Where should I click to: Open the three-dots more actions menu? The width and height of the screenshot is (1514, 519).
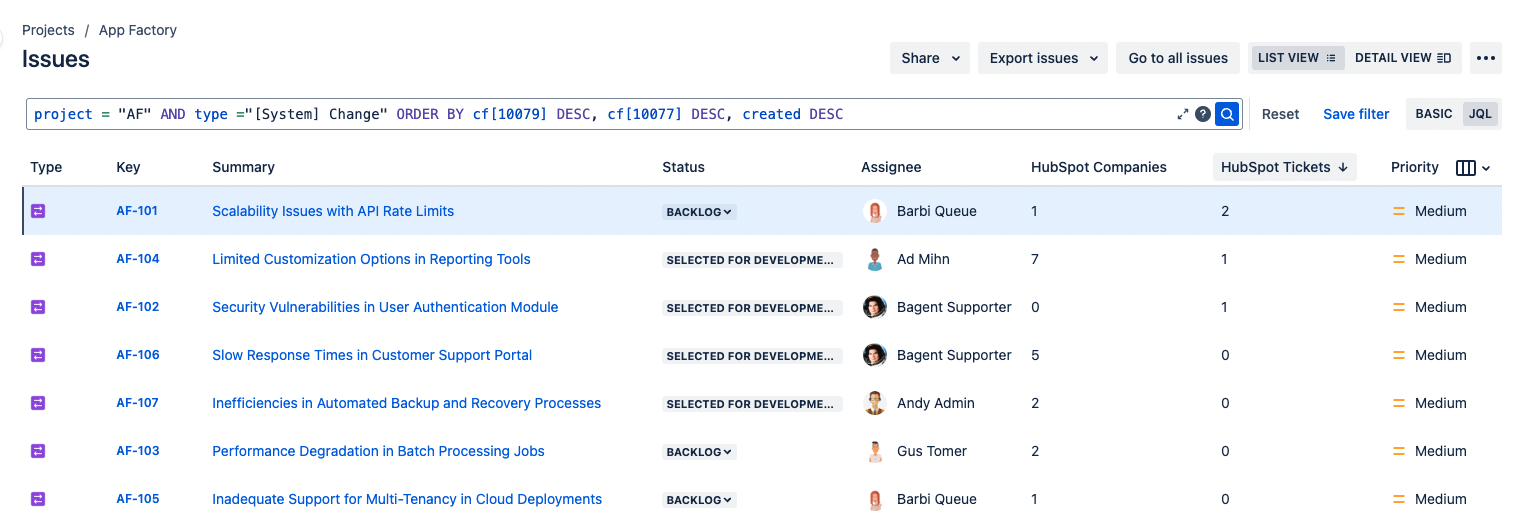[x=1486, y=58]
